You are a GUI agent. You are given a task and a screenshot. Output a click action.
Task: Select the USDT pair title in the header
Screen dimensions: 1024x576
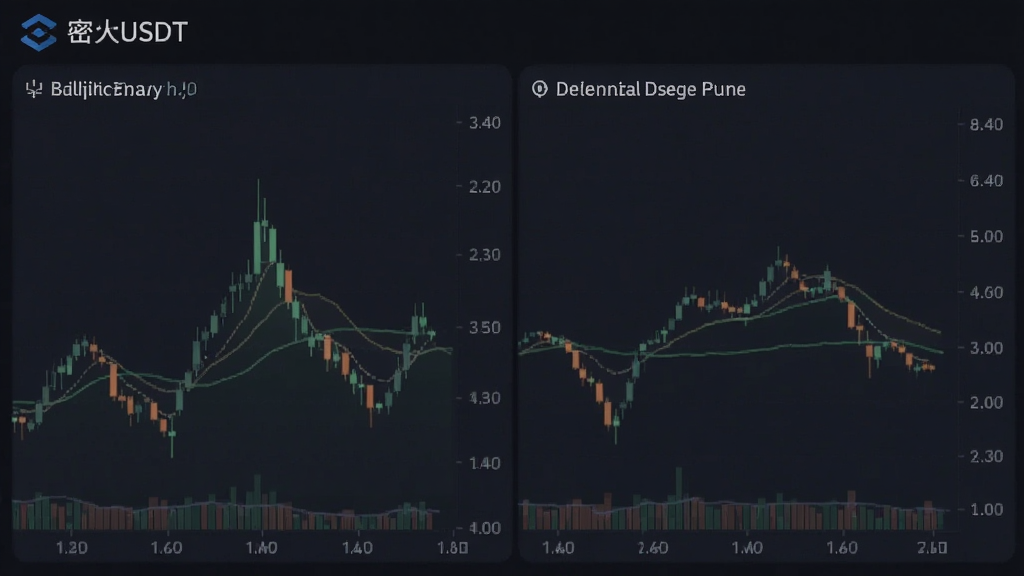click(128, 32)
